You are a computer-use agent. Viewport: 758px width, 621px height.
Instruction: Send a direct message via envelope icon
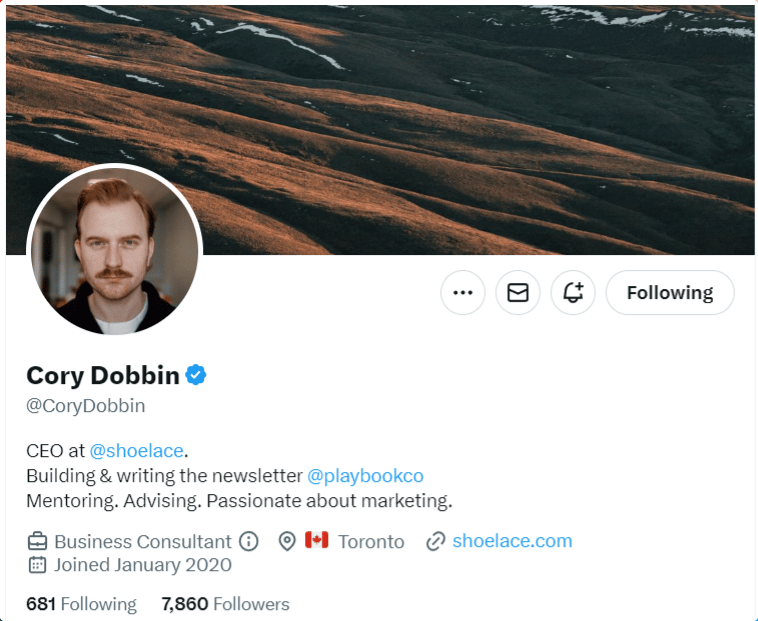[518, 292]
